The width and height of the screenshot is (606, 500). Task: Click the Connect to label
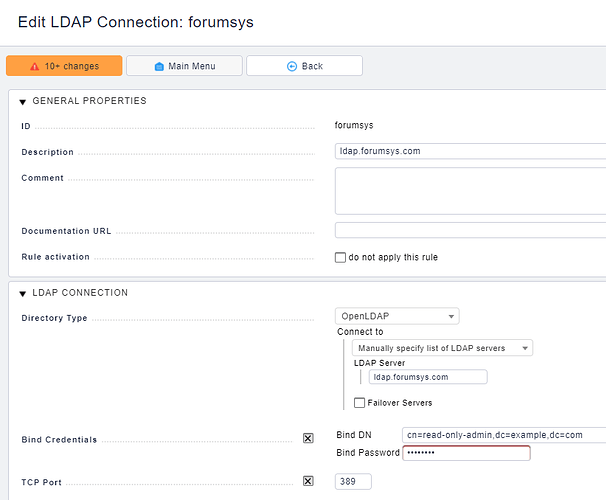click(x=360, y=332)
